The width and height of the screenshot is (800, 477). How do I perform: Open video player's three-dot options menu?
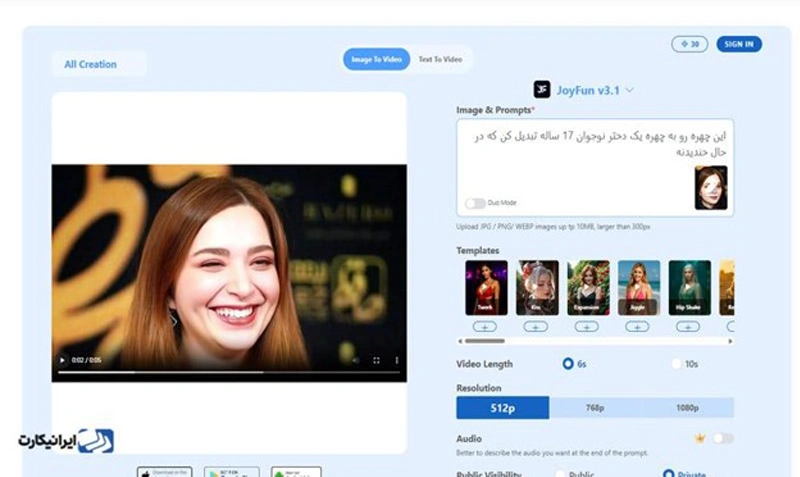pos(396,360)
